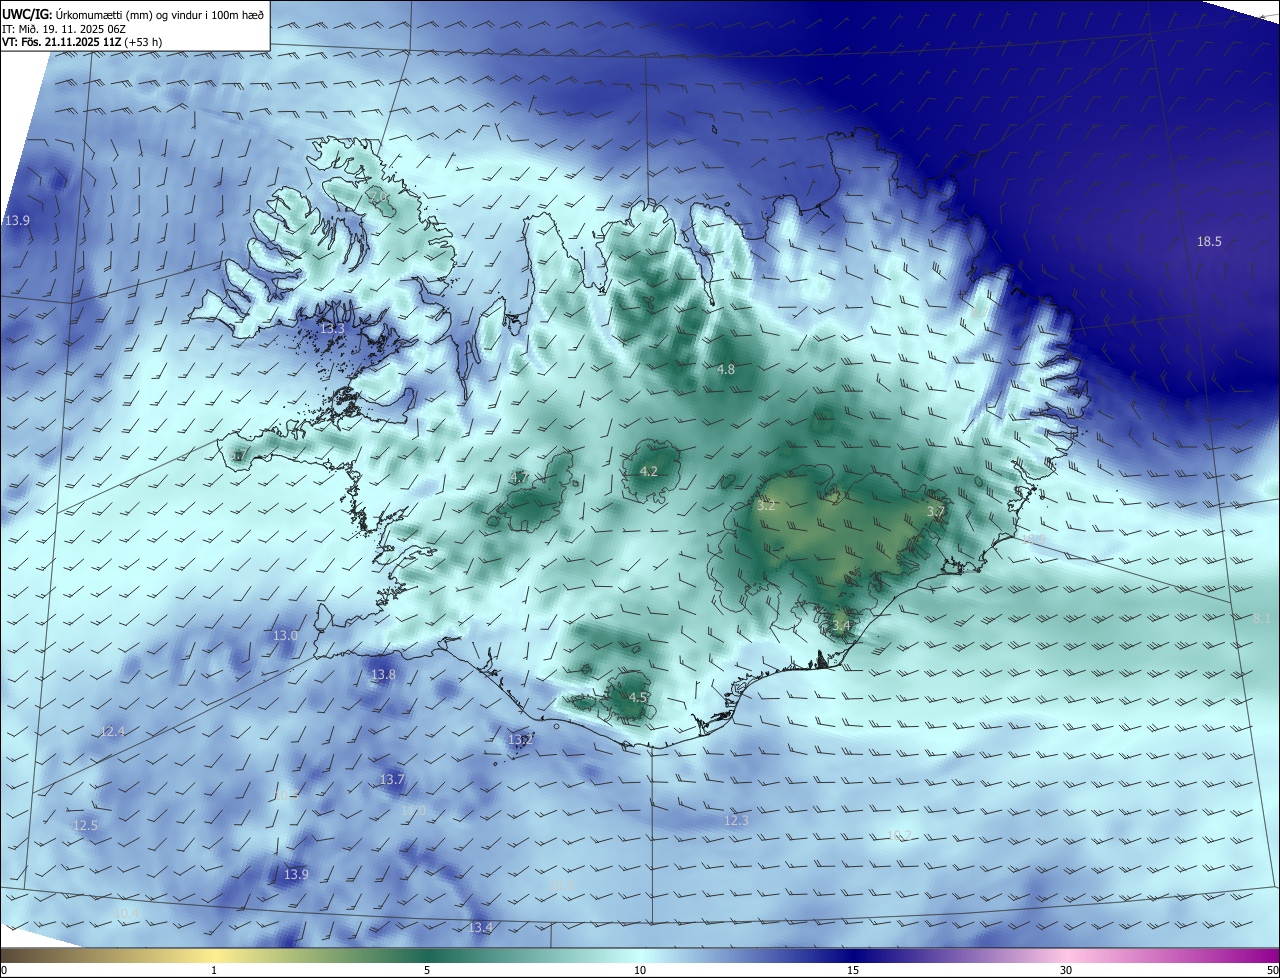The width and height of the screenshot is (1280, 978).
Task: Click the 1 tick on the colour scale
Action: 214,970
